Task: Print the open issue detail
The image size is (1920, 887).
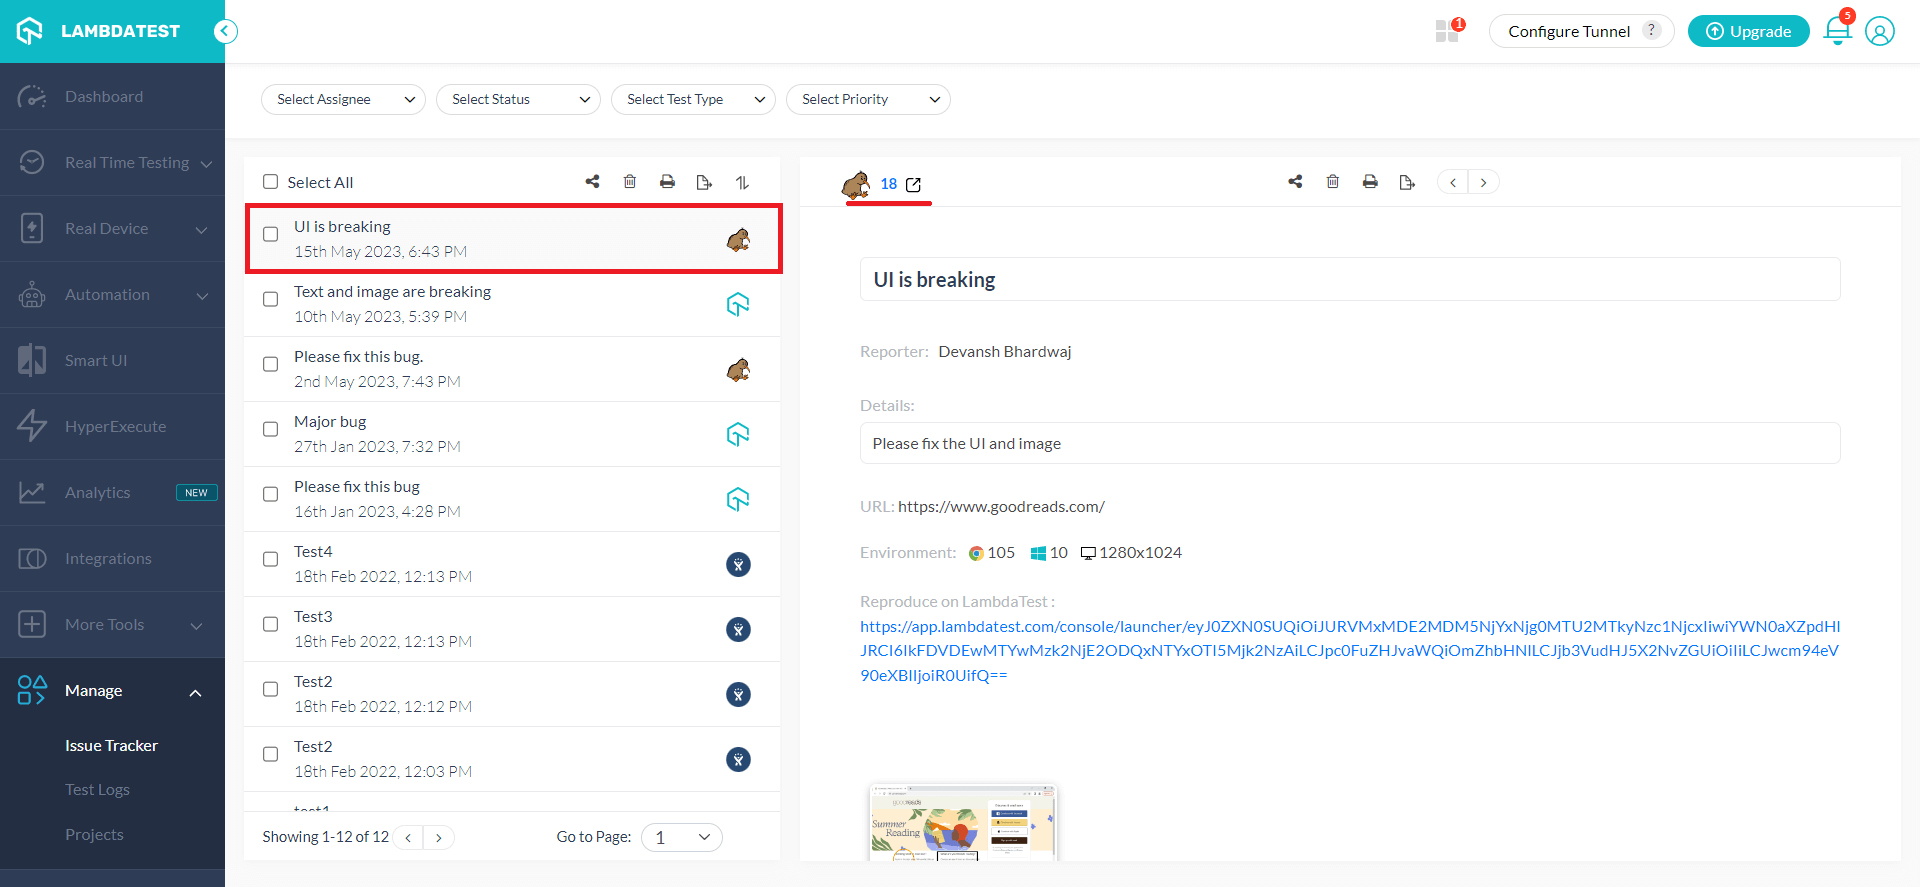Action: point(1370,182)
